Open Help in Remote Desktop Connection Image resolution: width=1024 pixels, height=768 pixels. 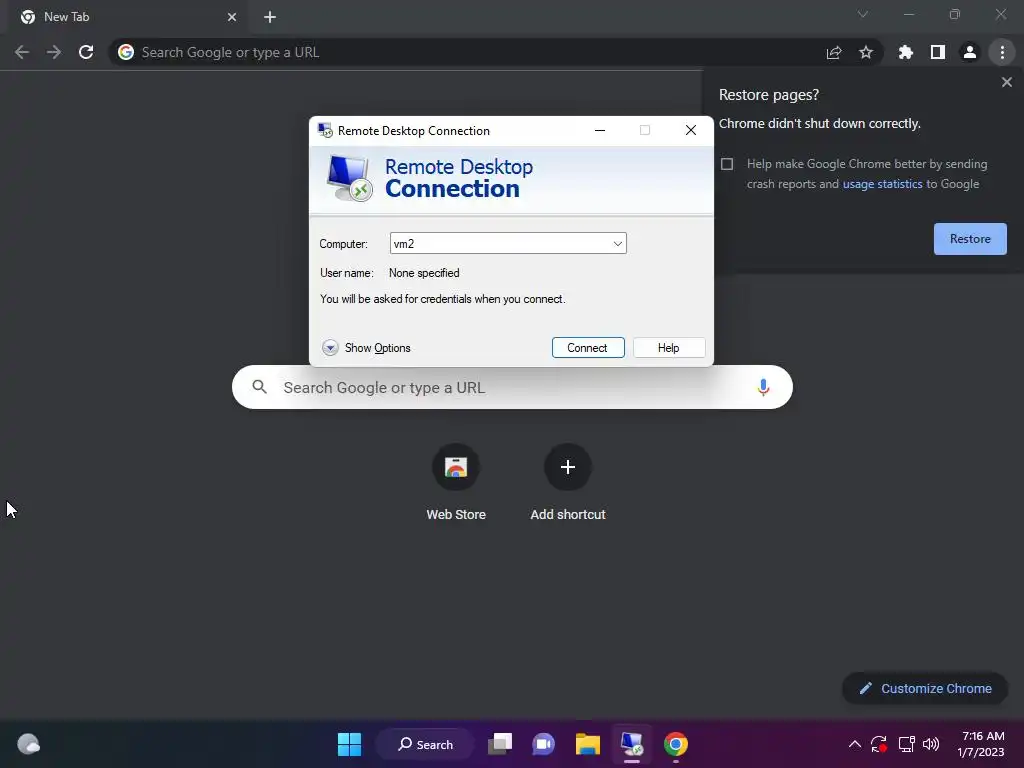669,348
